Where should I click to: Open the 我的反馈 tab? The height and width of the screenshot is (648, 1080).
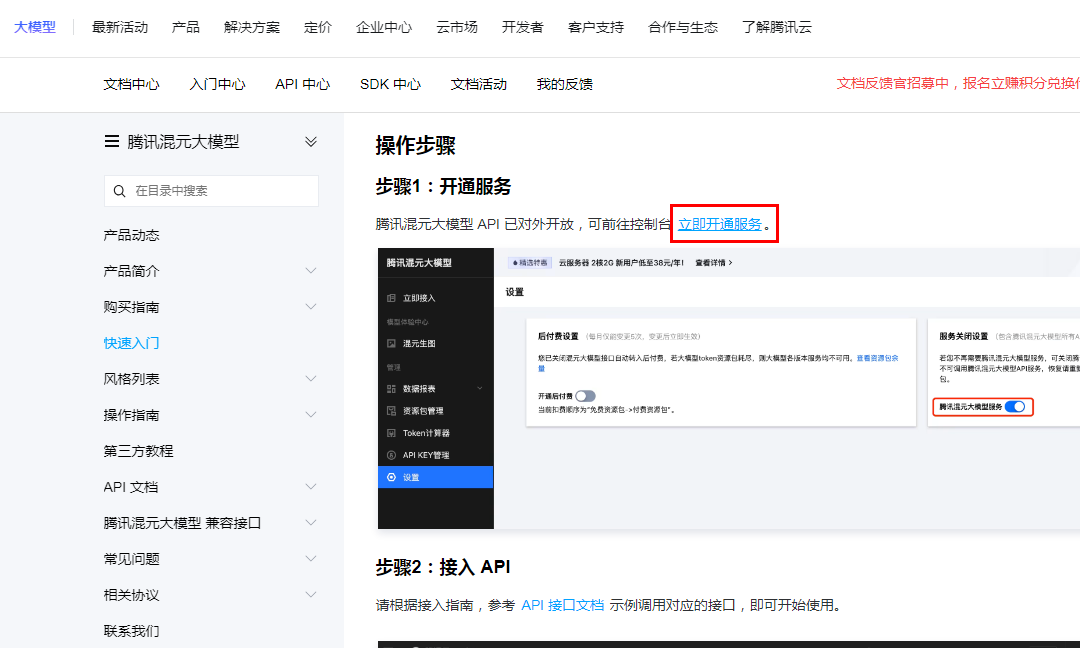coord(564,84)
